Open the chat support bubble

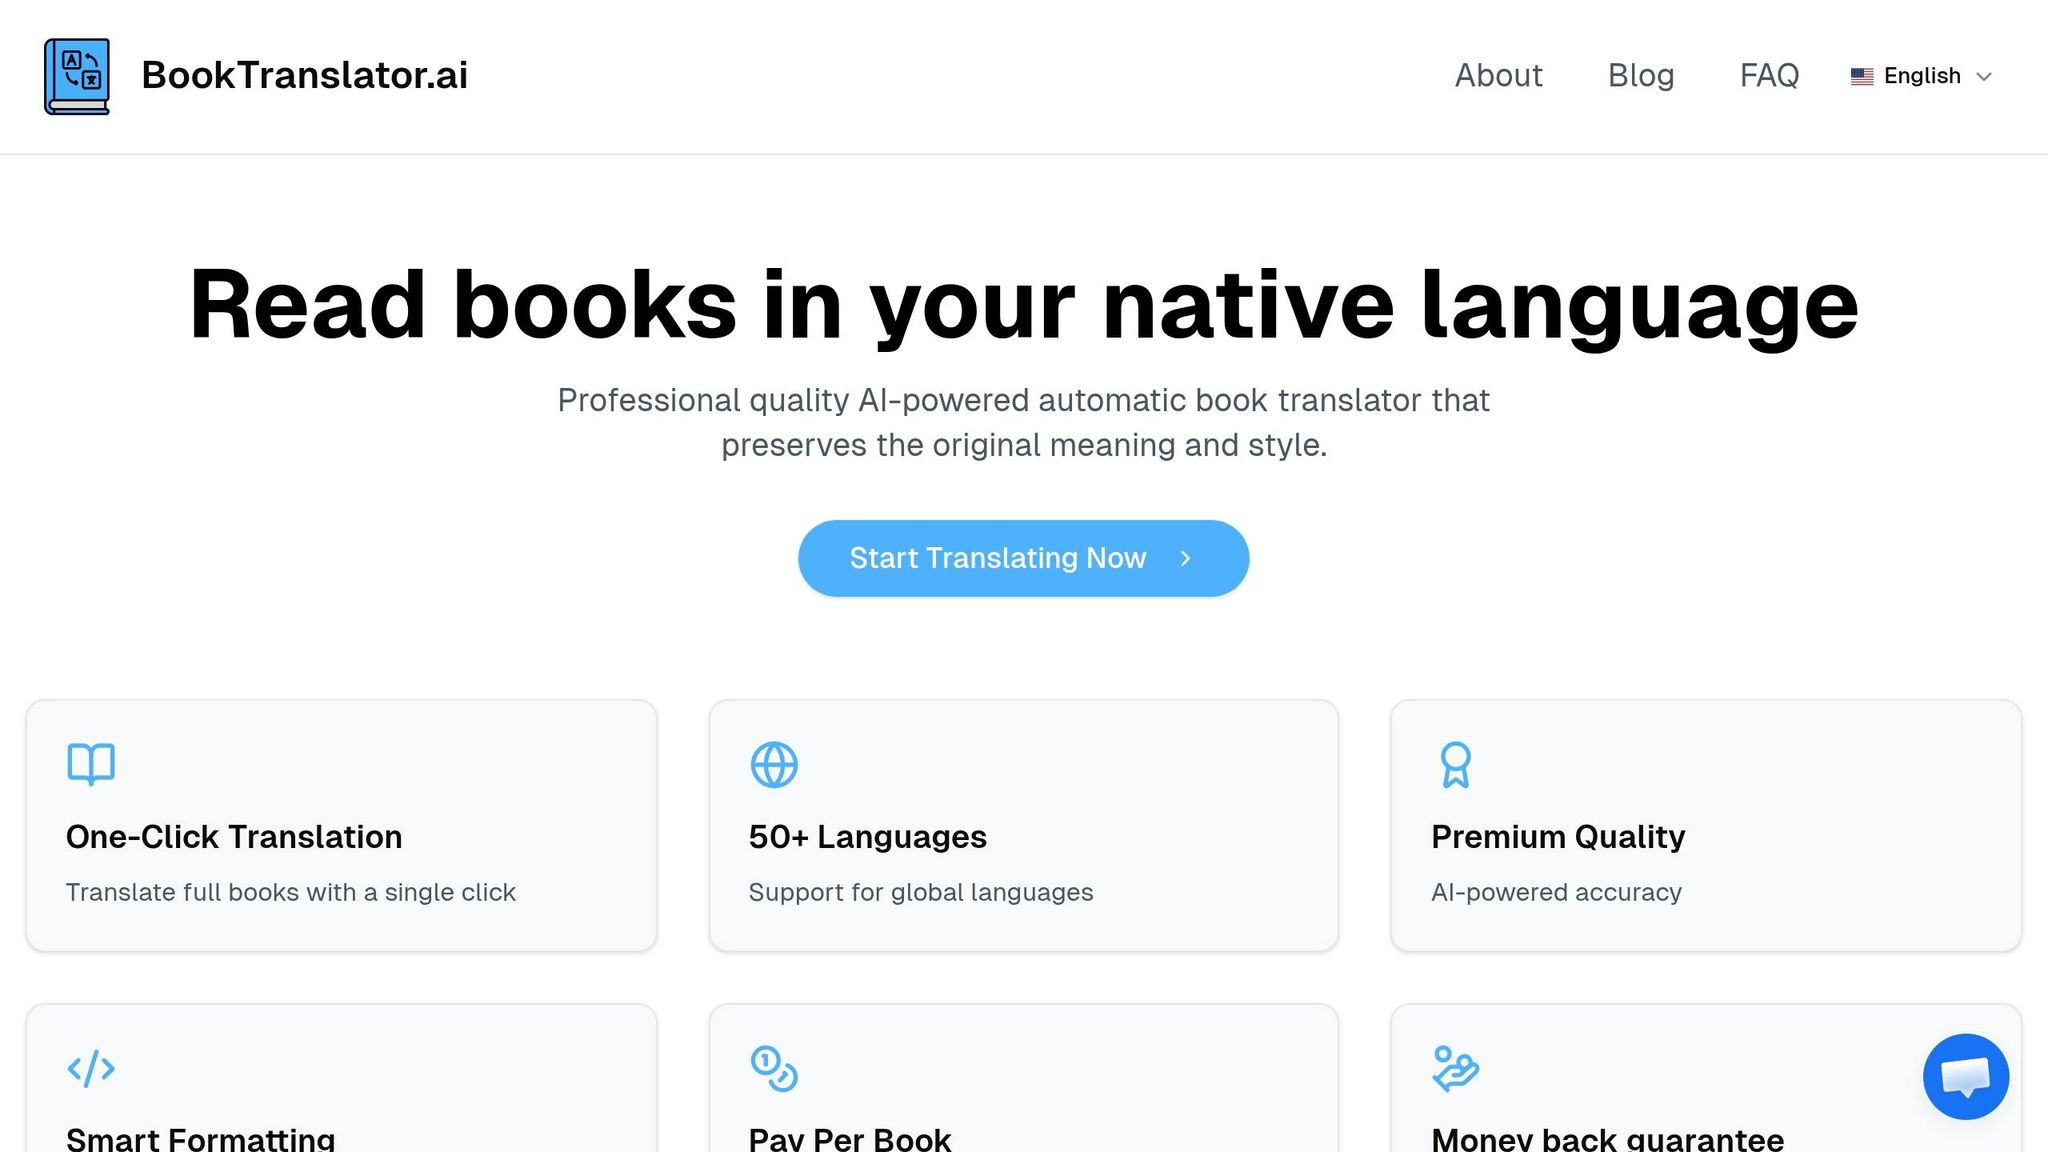(x=1965, y=1076)
